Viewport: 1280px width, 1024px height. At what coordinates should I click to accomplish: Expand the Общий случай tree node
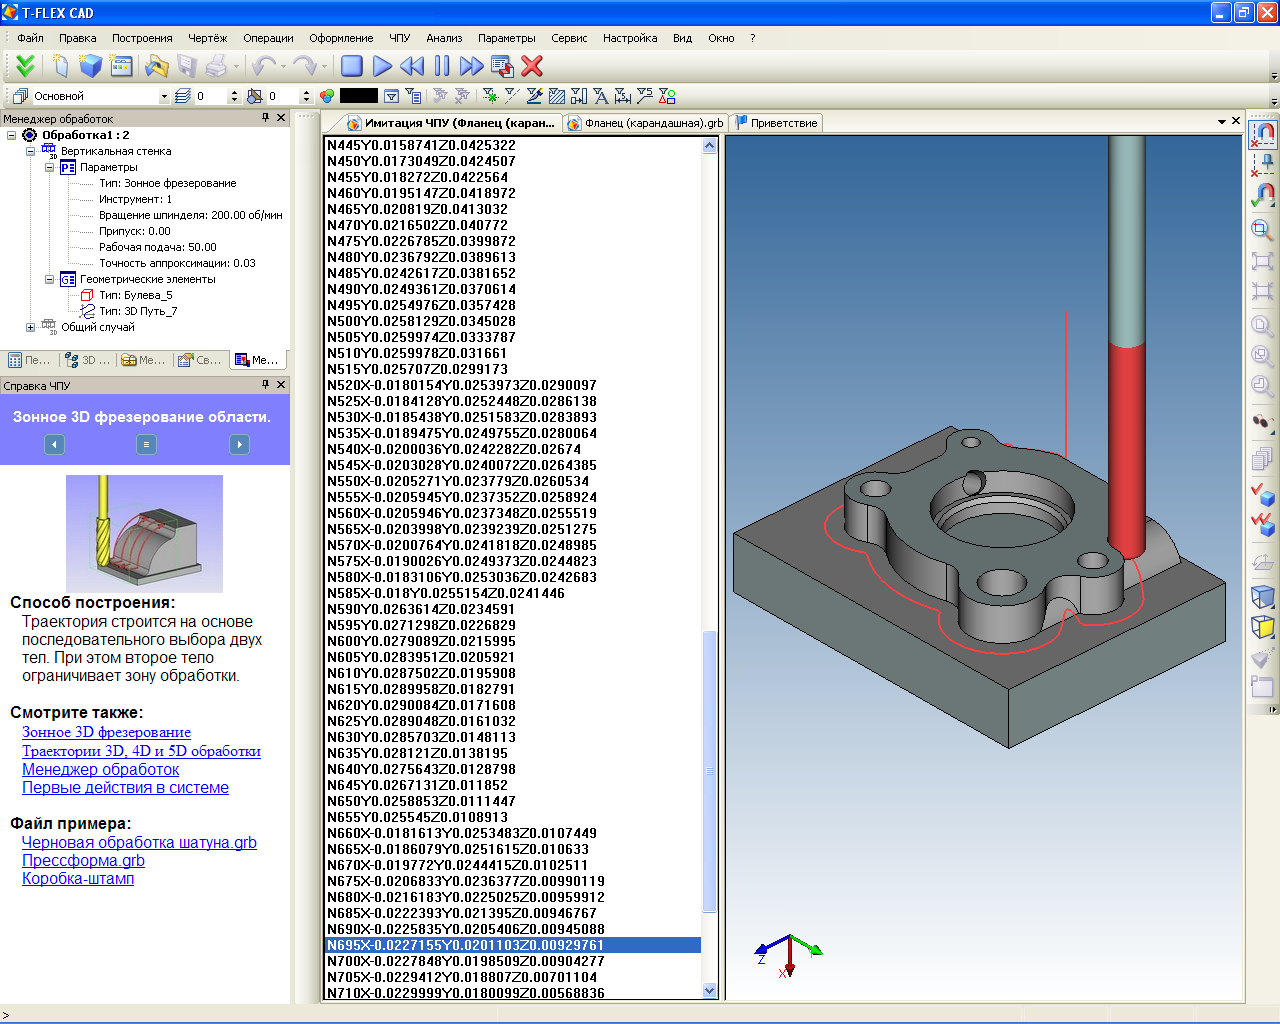click(30, 327)
